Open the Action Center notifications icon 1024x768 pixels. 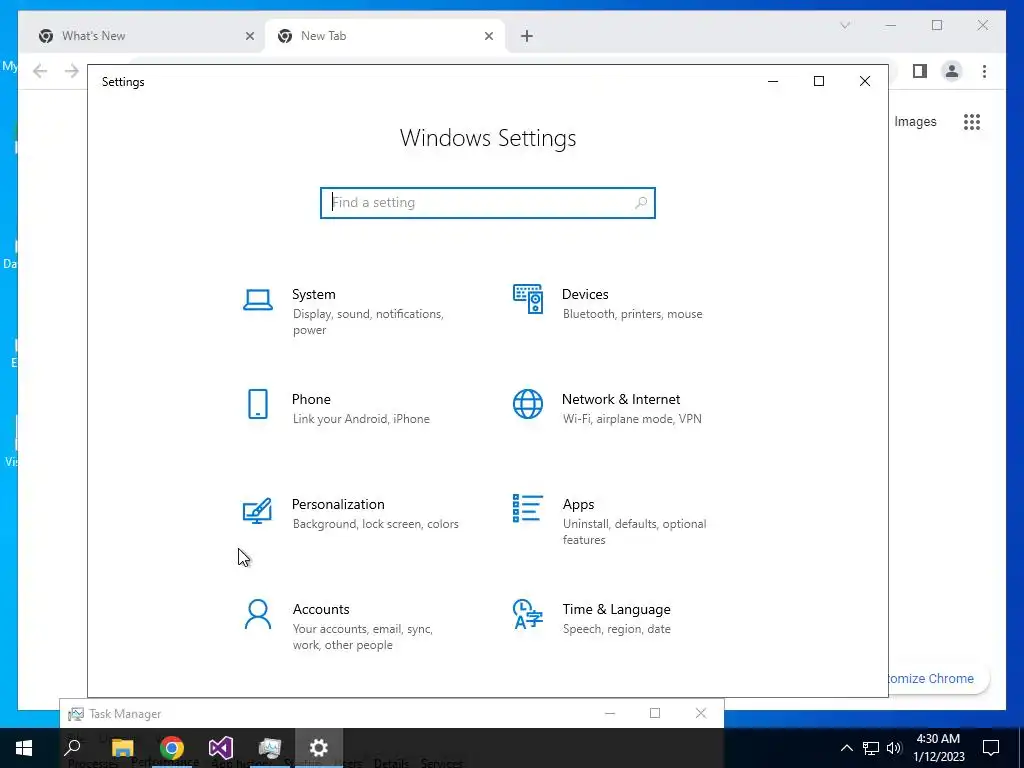(991, 748)
